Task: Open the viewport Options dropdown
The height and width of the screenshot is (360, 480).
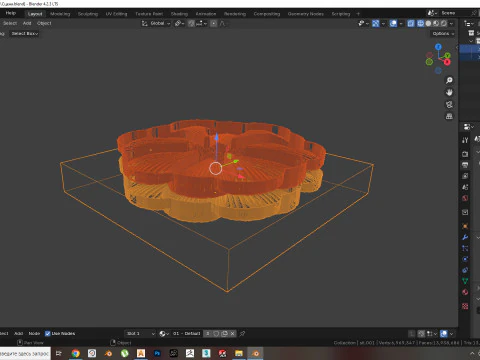Action: pyautogui.click(x=443, y=33)
